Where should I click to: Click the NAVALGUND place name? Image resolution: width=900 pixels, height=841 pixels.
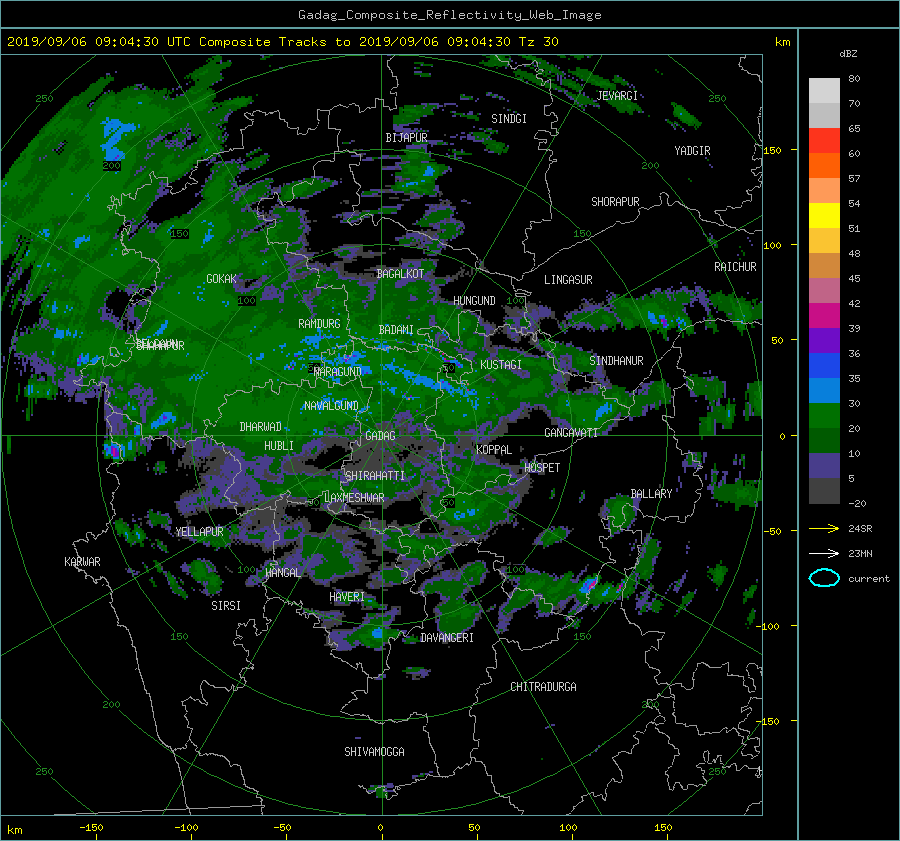[x=331, y=406]
